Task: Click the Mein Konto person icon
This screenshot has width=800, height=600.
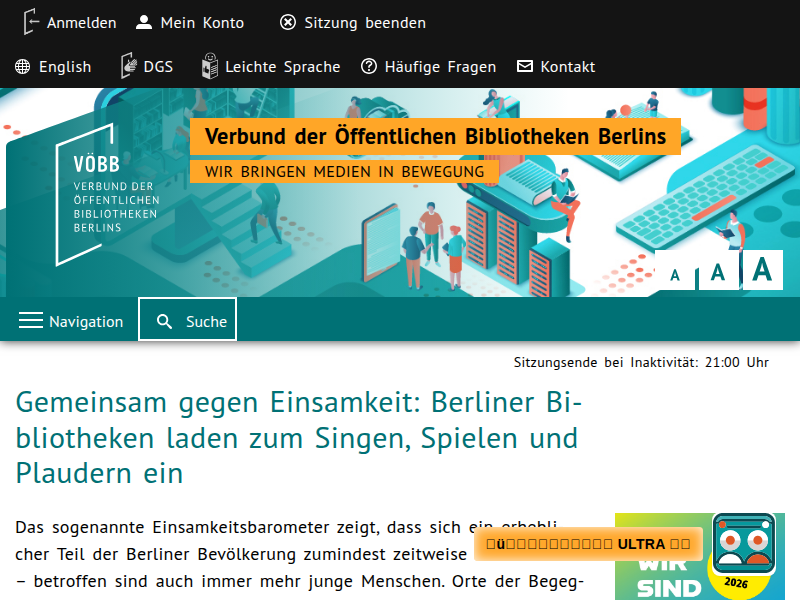Action: pyautogui.click(x=144, y=22)
